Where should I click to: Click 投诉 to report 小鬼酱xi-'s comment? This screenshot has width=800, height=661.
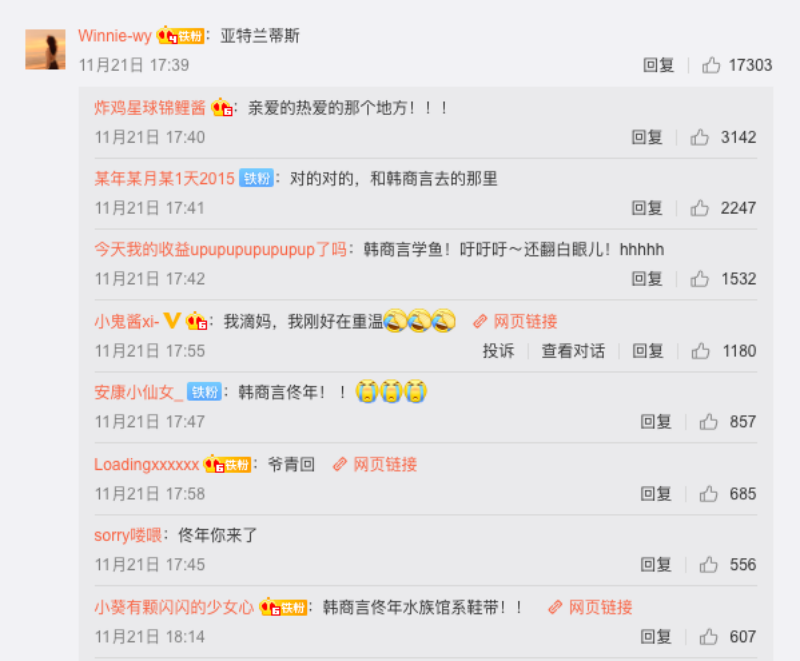(498, 351)
